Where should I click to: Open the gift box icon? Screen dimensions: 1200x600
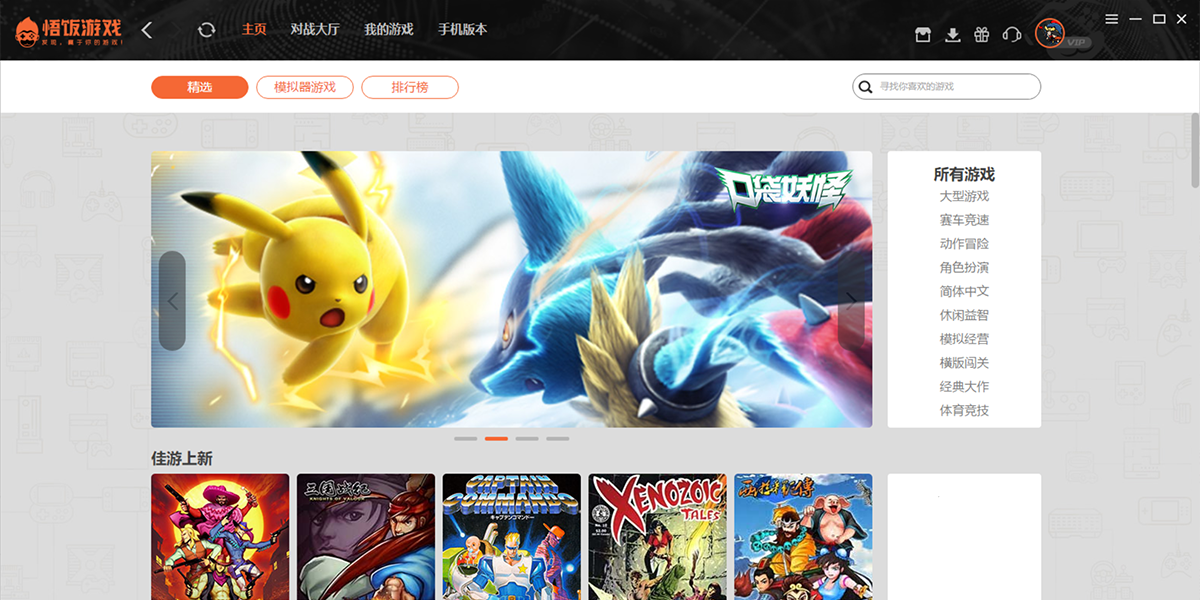[x=982, y=35]
